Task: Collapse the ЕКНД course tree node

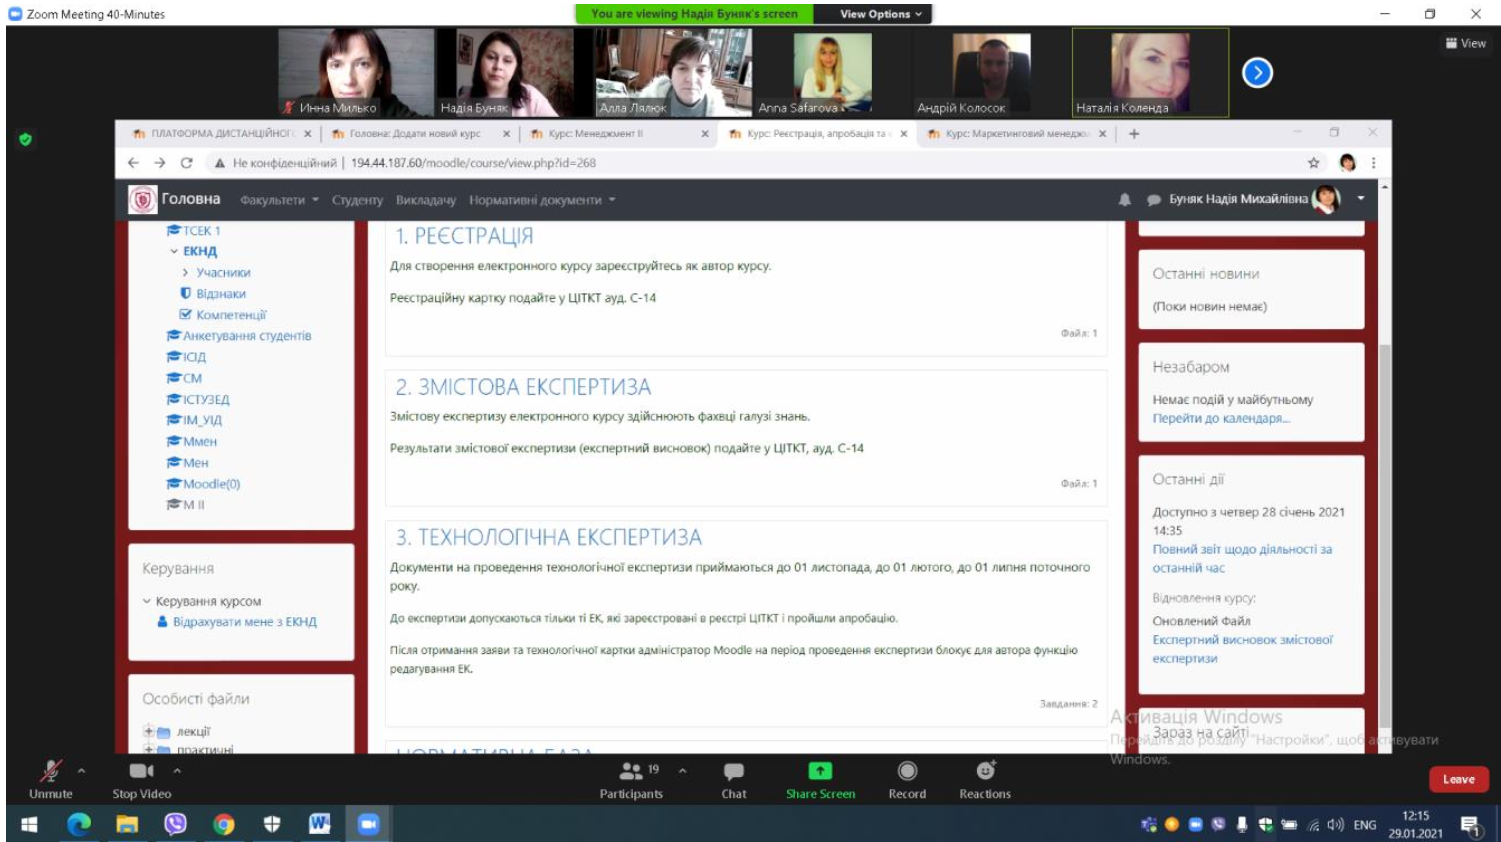Action: (x=174, y=251)
